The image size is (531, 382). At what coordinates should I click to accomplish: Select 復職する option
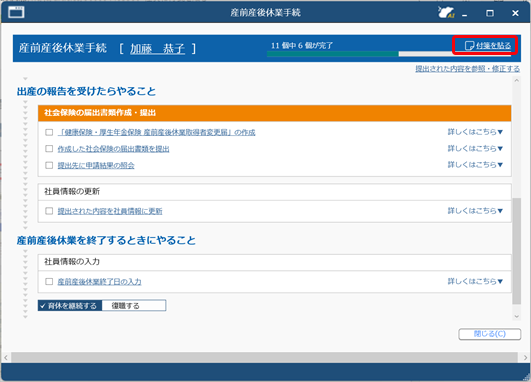[x=134, y=305]
